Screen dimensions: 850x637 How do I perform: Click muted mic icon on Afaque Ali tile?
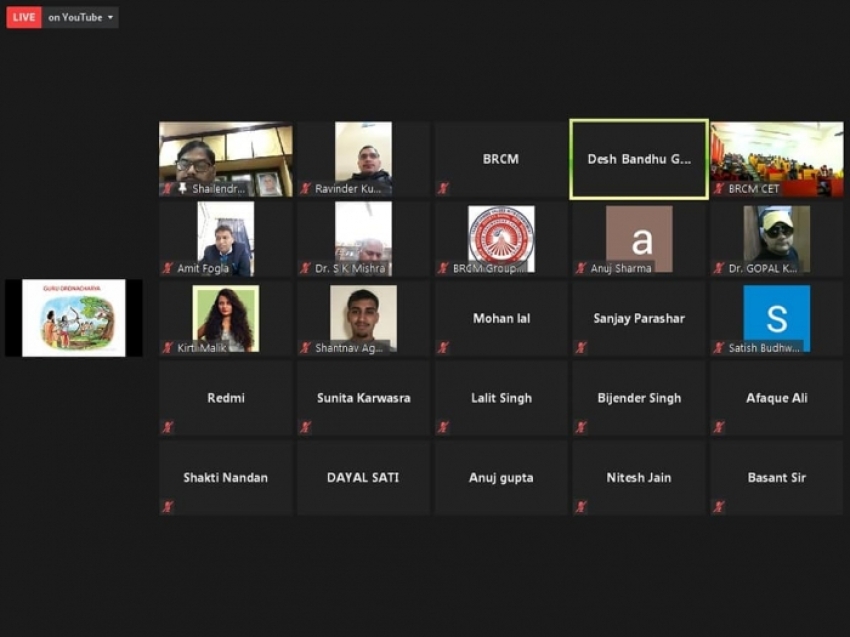click(x=718, y=427)
